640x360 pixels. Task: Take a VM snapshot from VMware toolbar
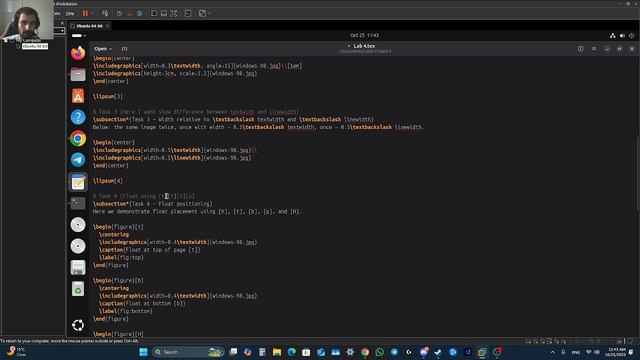point(119,13)
